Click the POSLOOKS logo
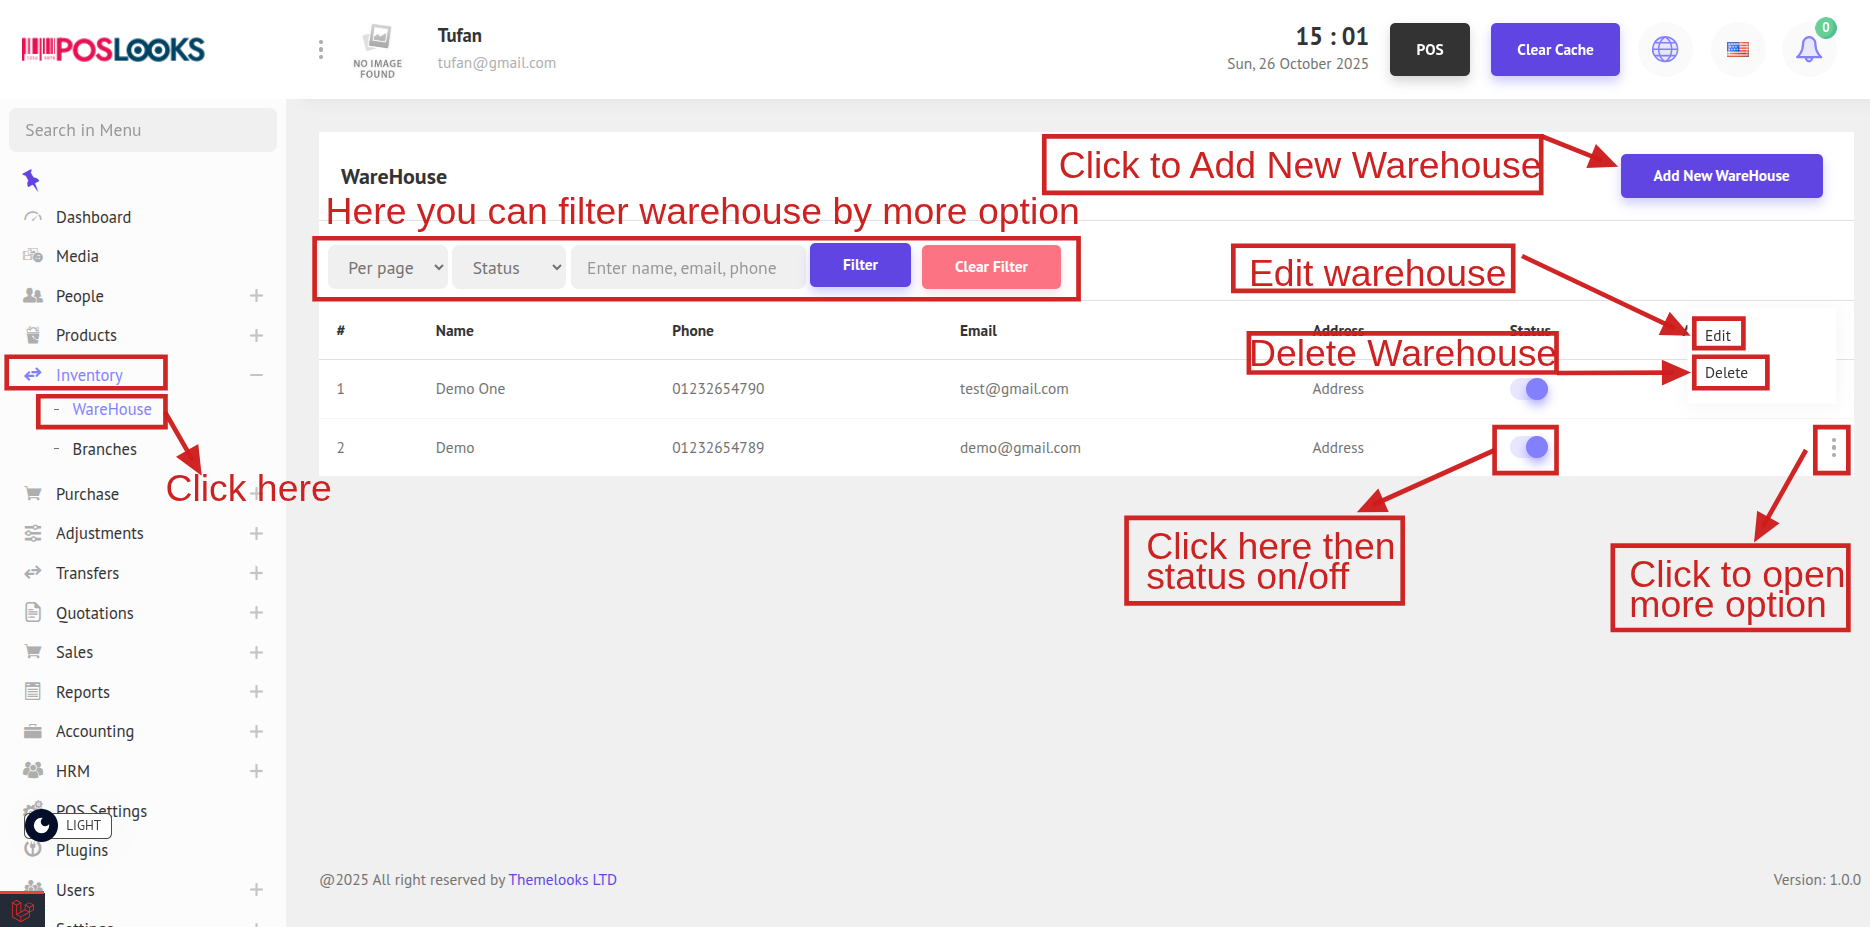Screen dimensions: 1870x927 [x=113, y=49]
